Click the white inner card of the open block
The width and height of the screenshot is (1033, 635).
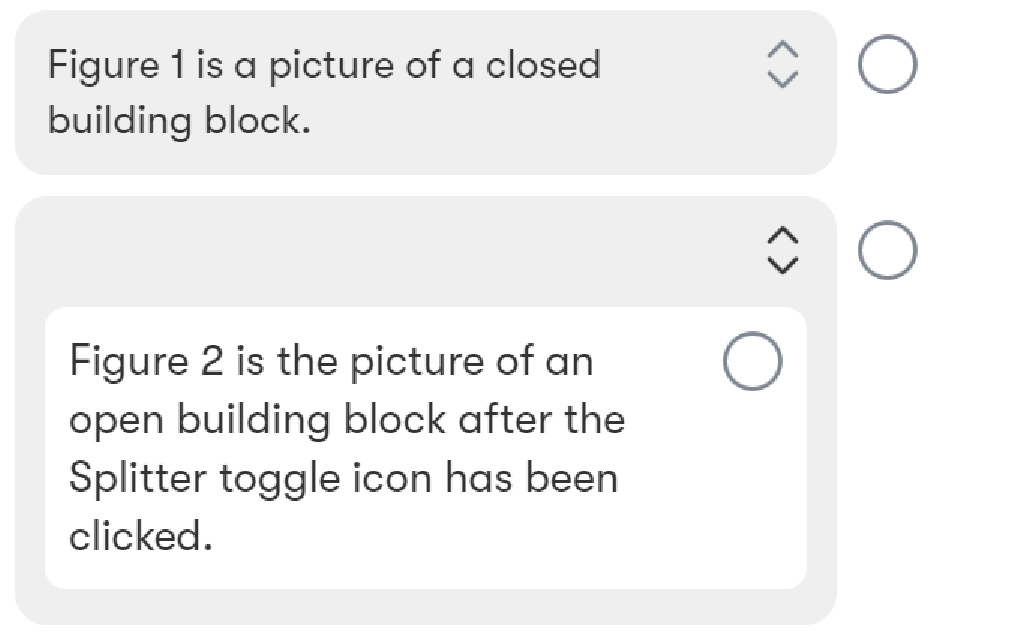pos(426,448)
